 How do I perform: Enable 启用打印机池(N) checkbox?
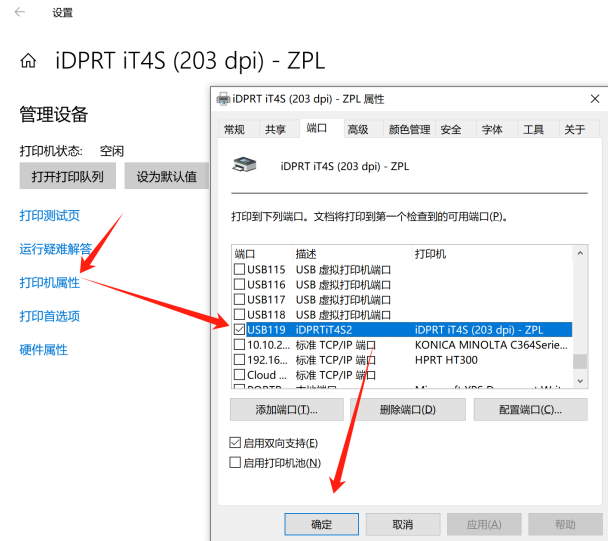click(x=235, y=463)
